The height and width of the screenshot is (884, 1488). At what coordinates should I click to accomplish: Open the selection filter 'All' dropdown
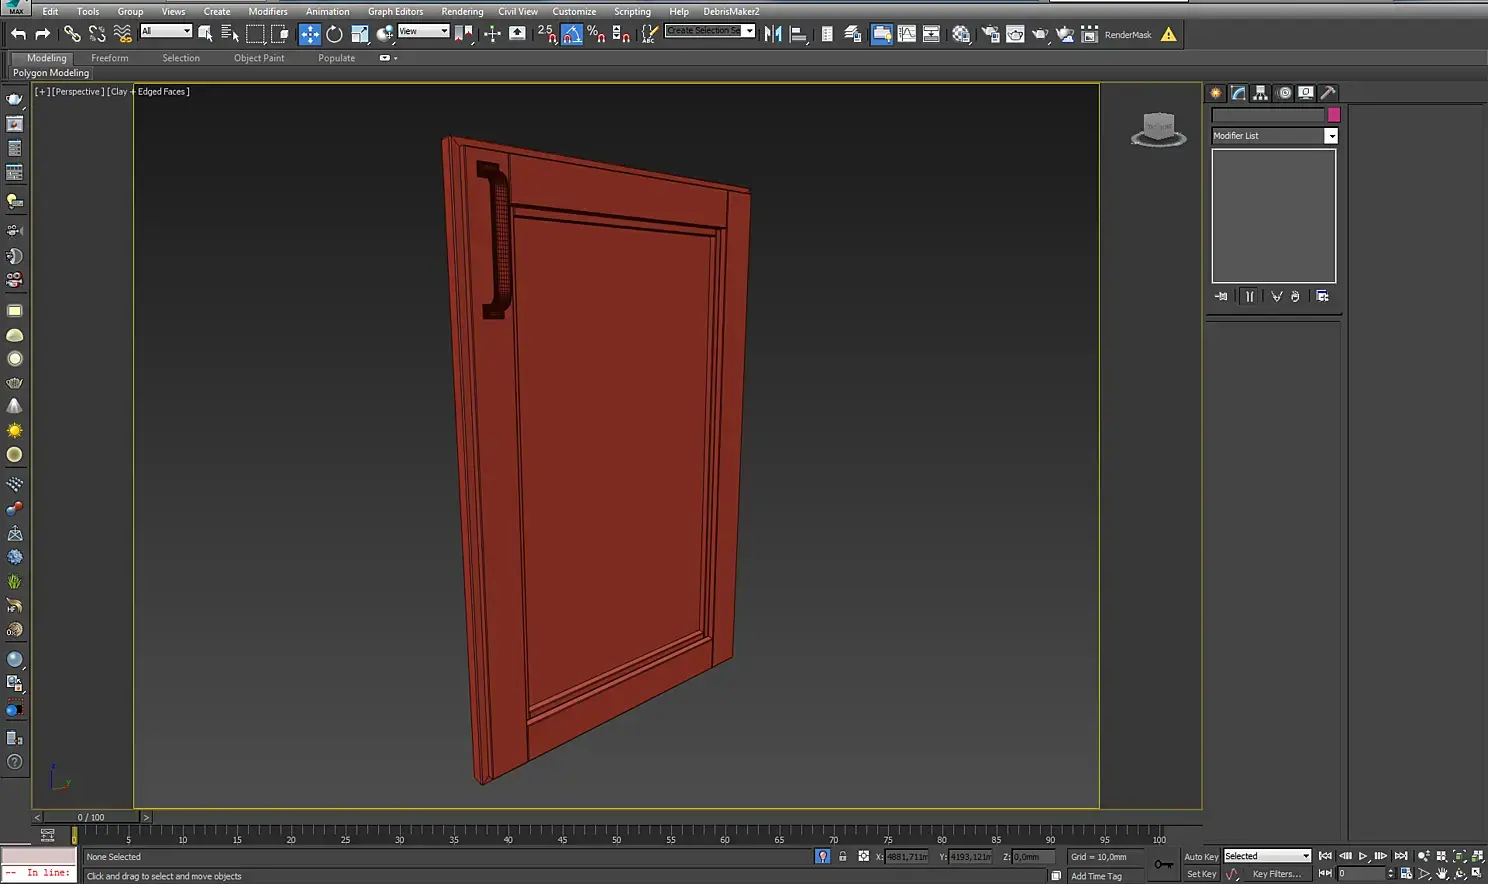click(166, 32)
